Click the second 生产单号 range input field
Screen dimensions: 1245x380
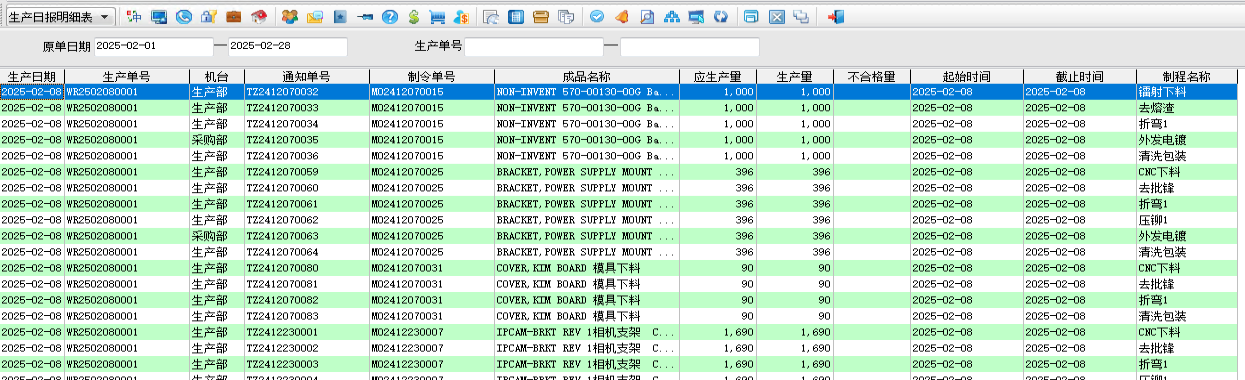pyautogui.click(x=689, y=46)
